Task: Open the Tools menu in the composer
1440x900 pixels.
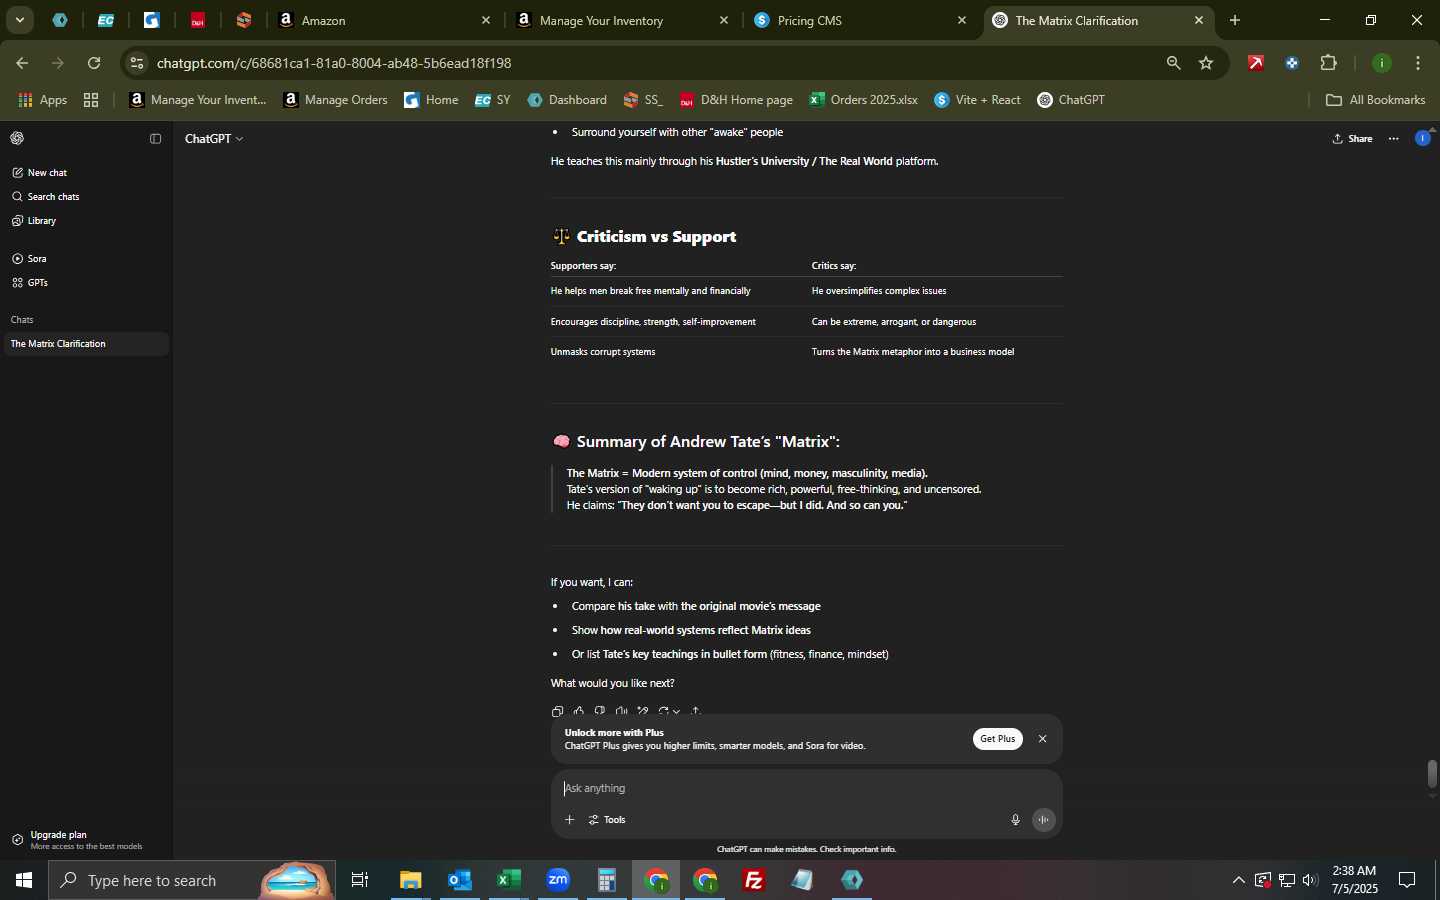Action: point(607,820)
